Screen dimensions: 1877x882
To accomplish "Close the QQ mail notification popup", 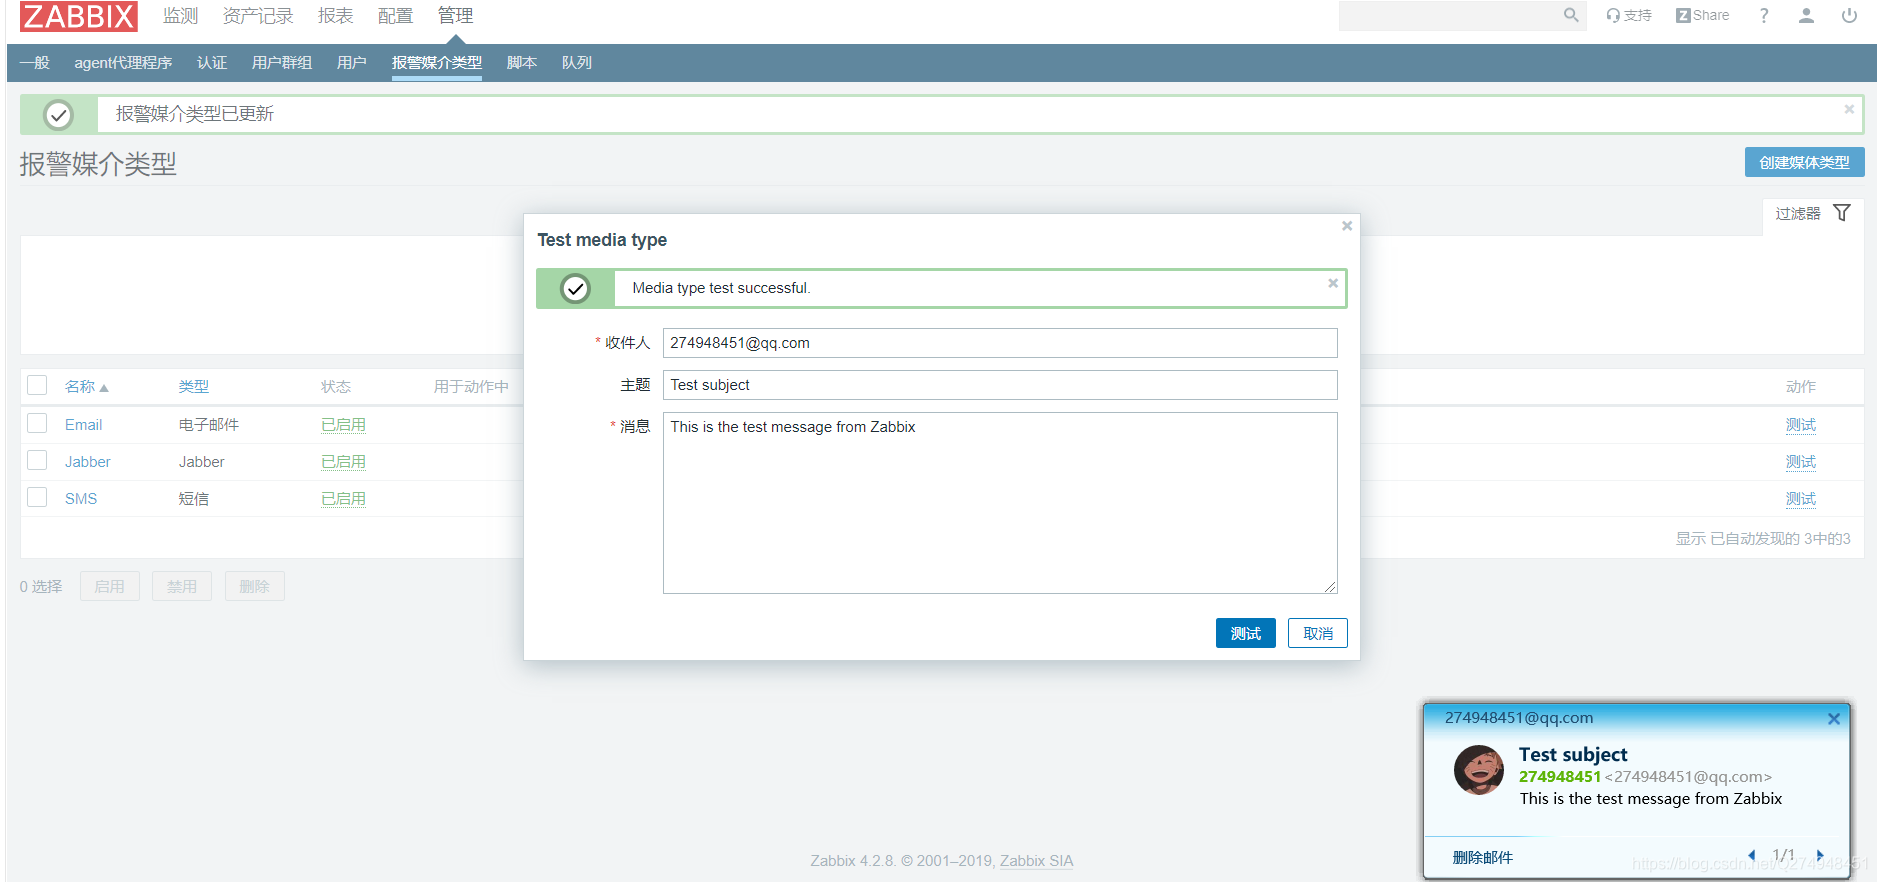I will 1833,719.
